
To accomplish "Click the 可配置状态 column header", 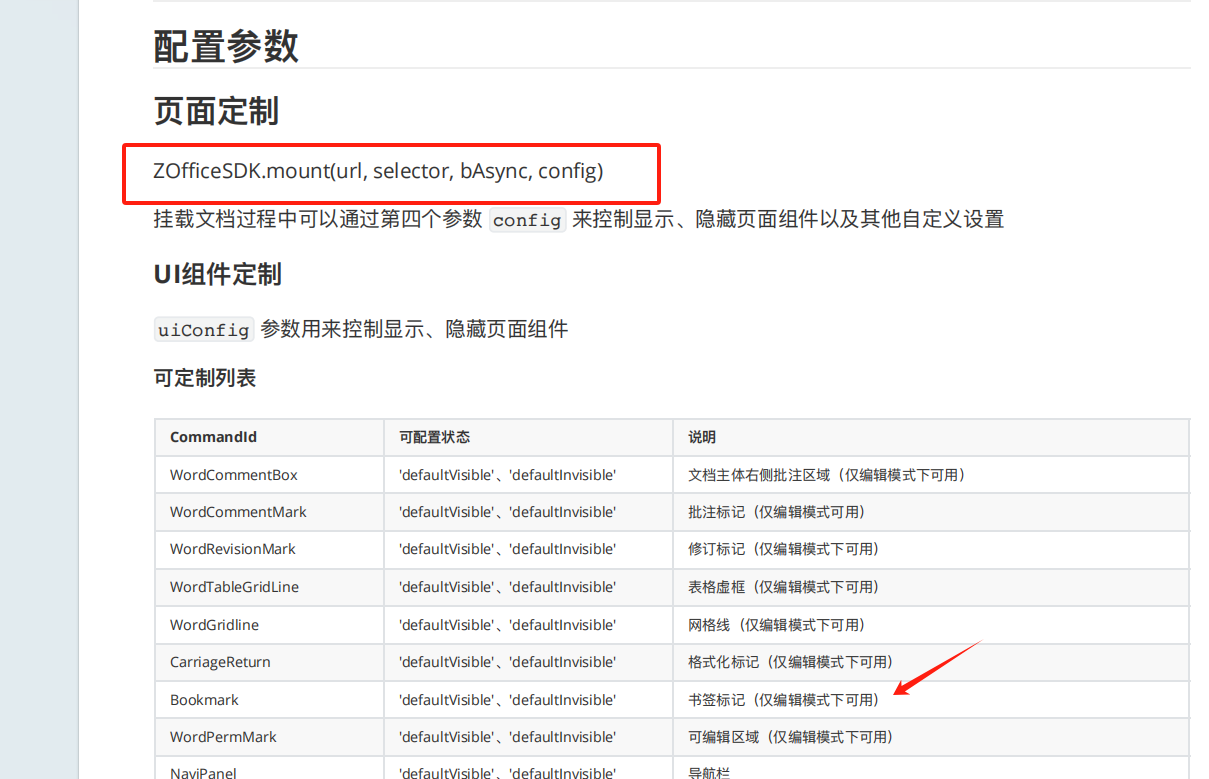I will (x=434, y=437).
